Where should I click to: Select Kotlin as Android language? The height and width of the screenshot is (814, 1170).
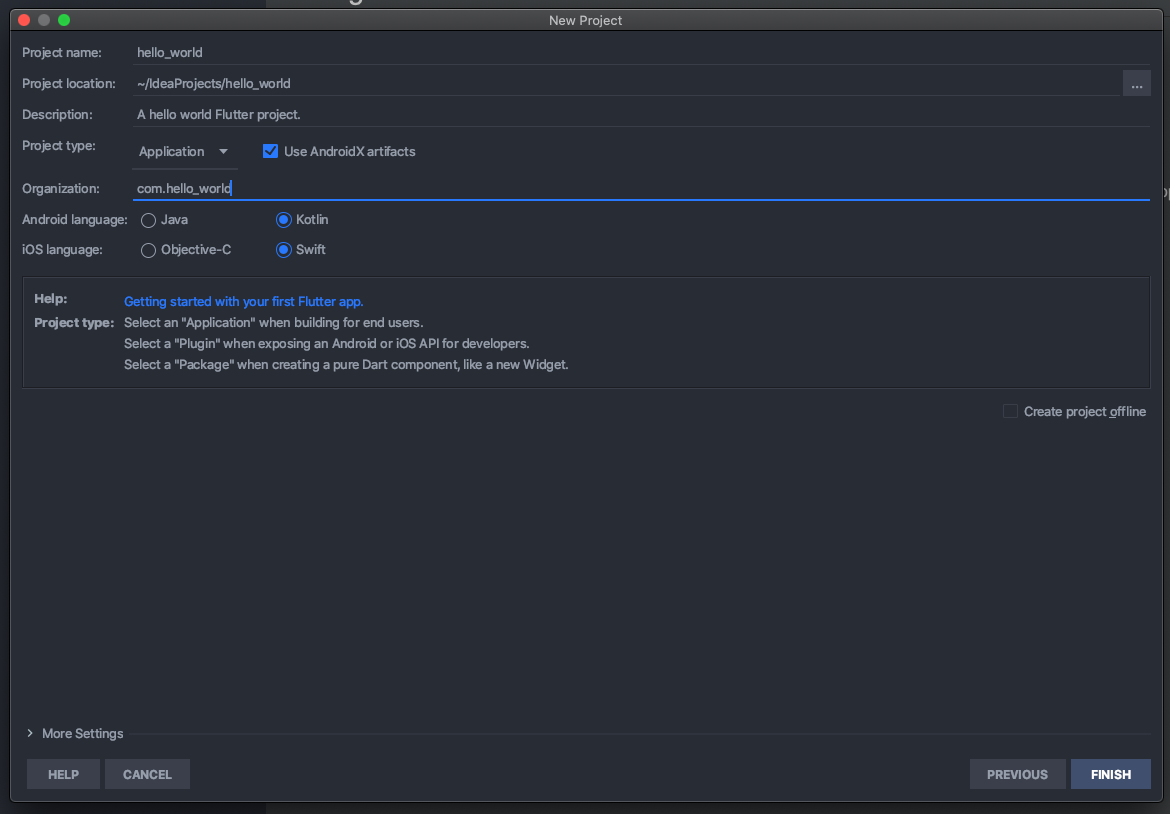point(284,220)
